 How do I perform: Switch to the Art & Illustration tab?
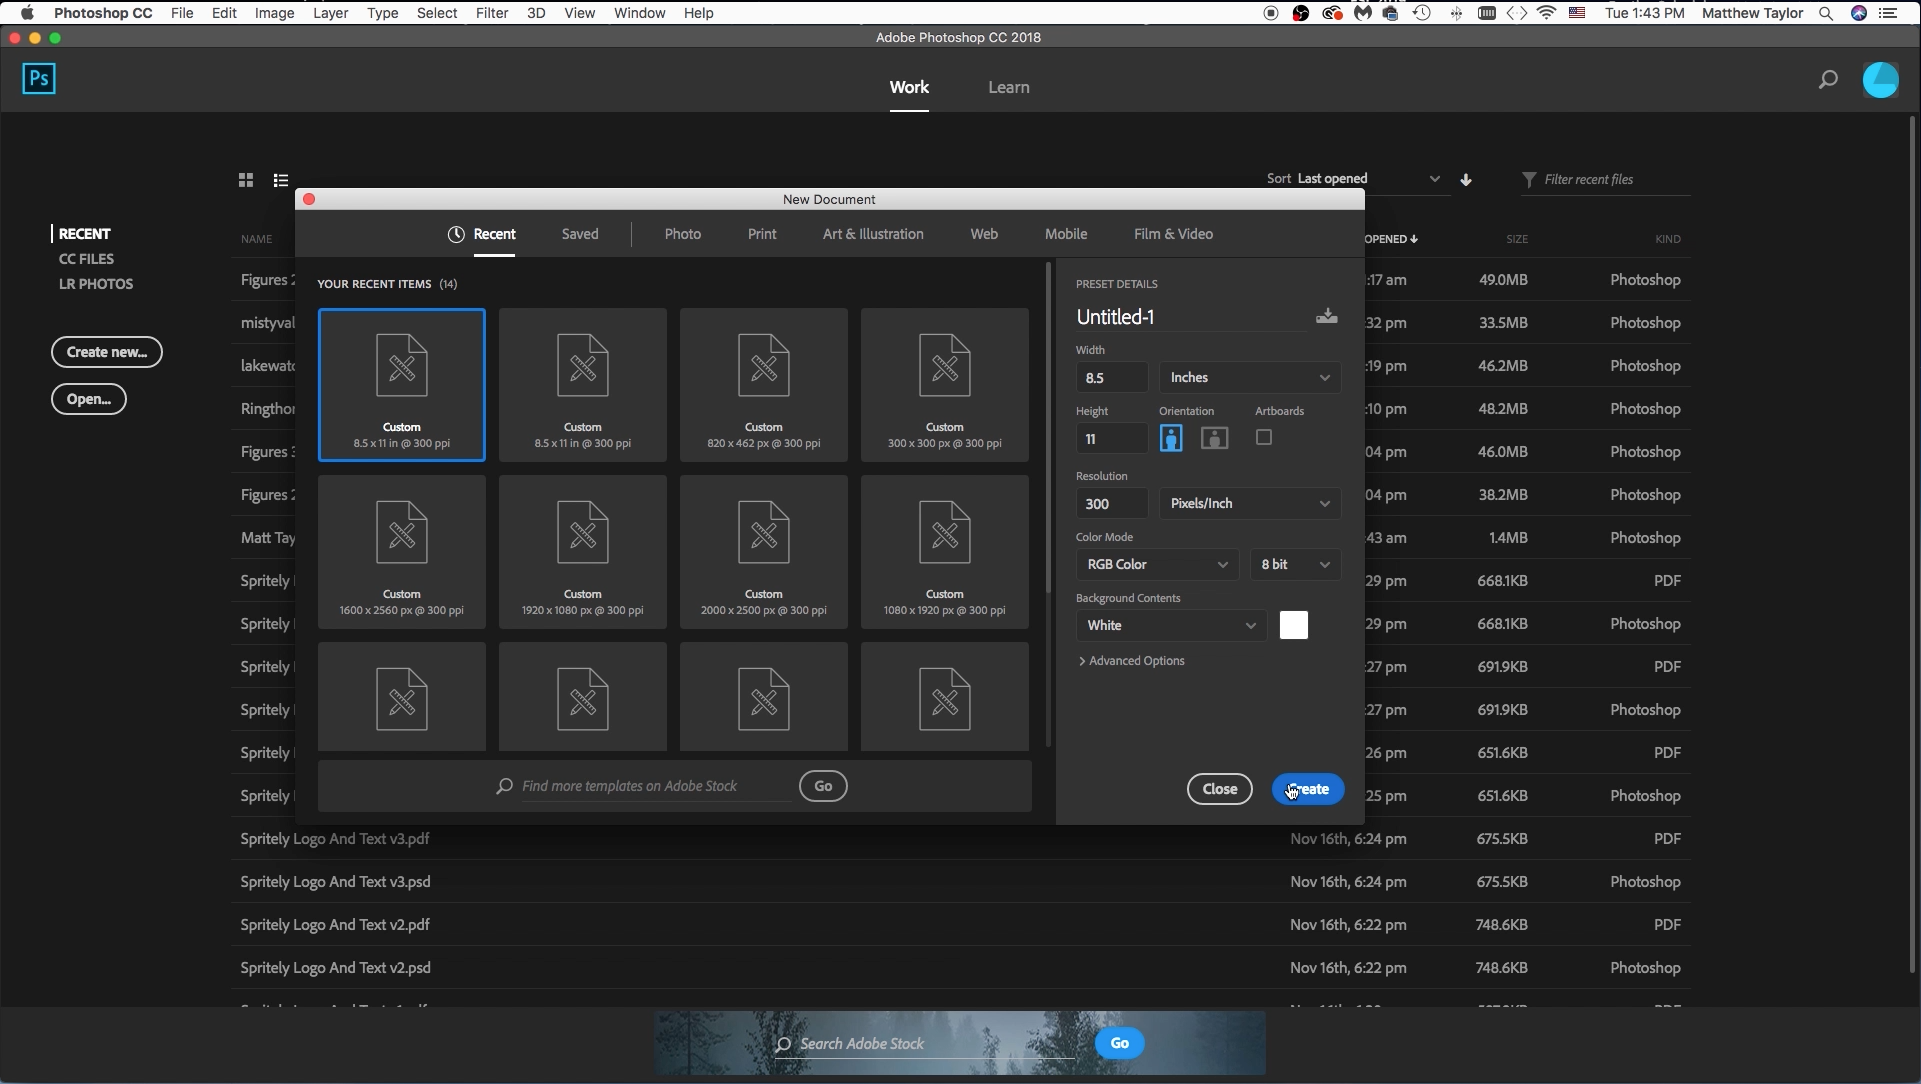[x=873, y=234]
